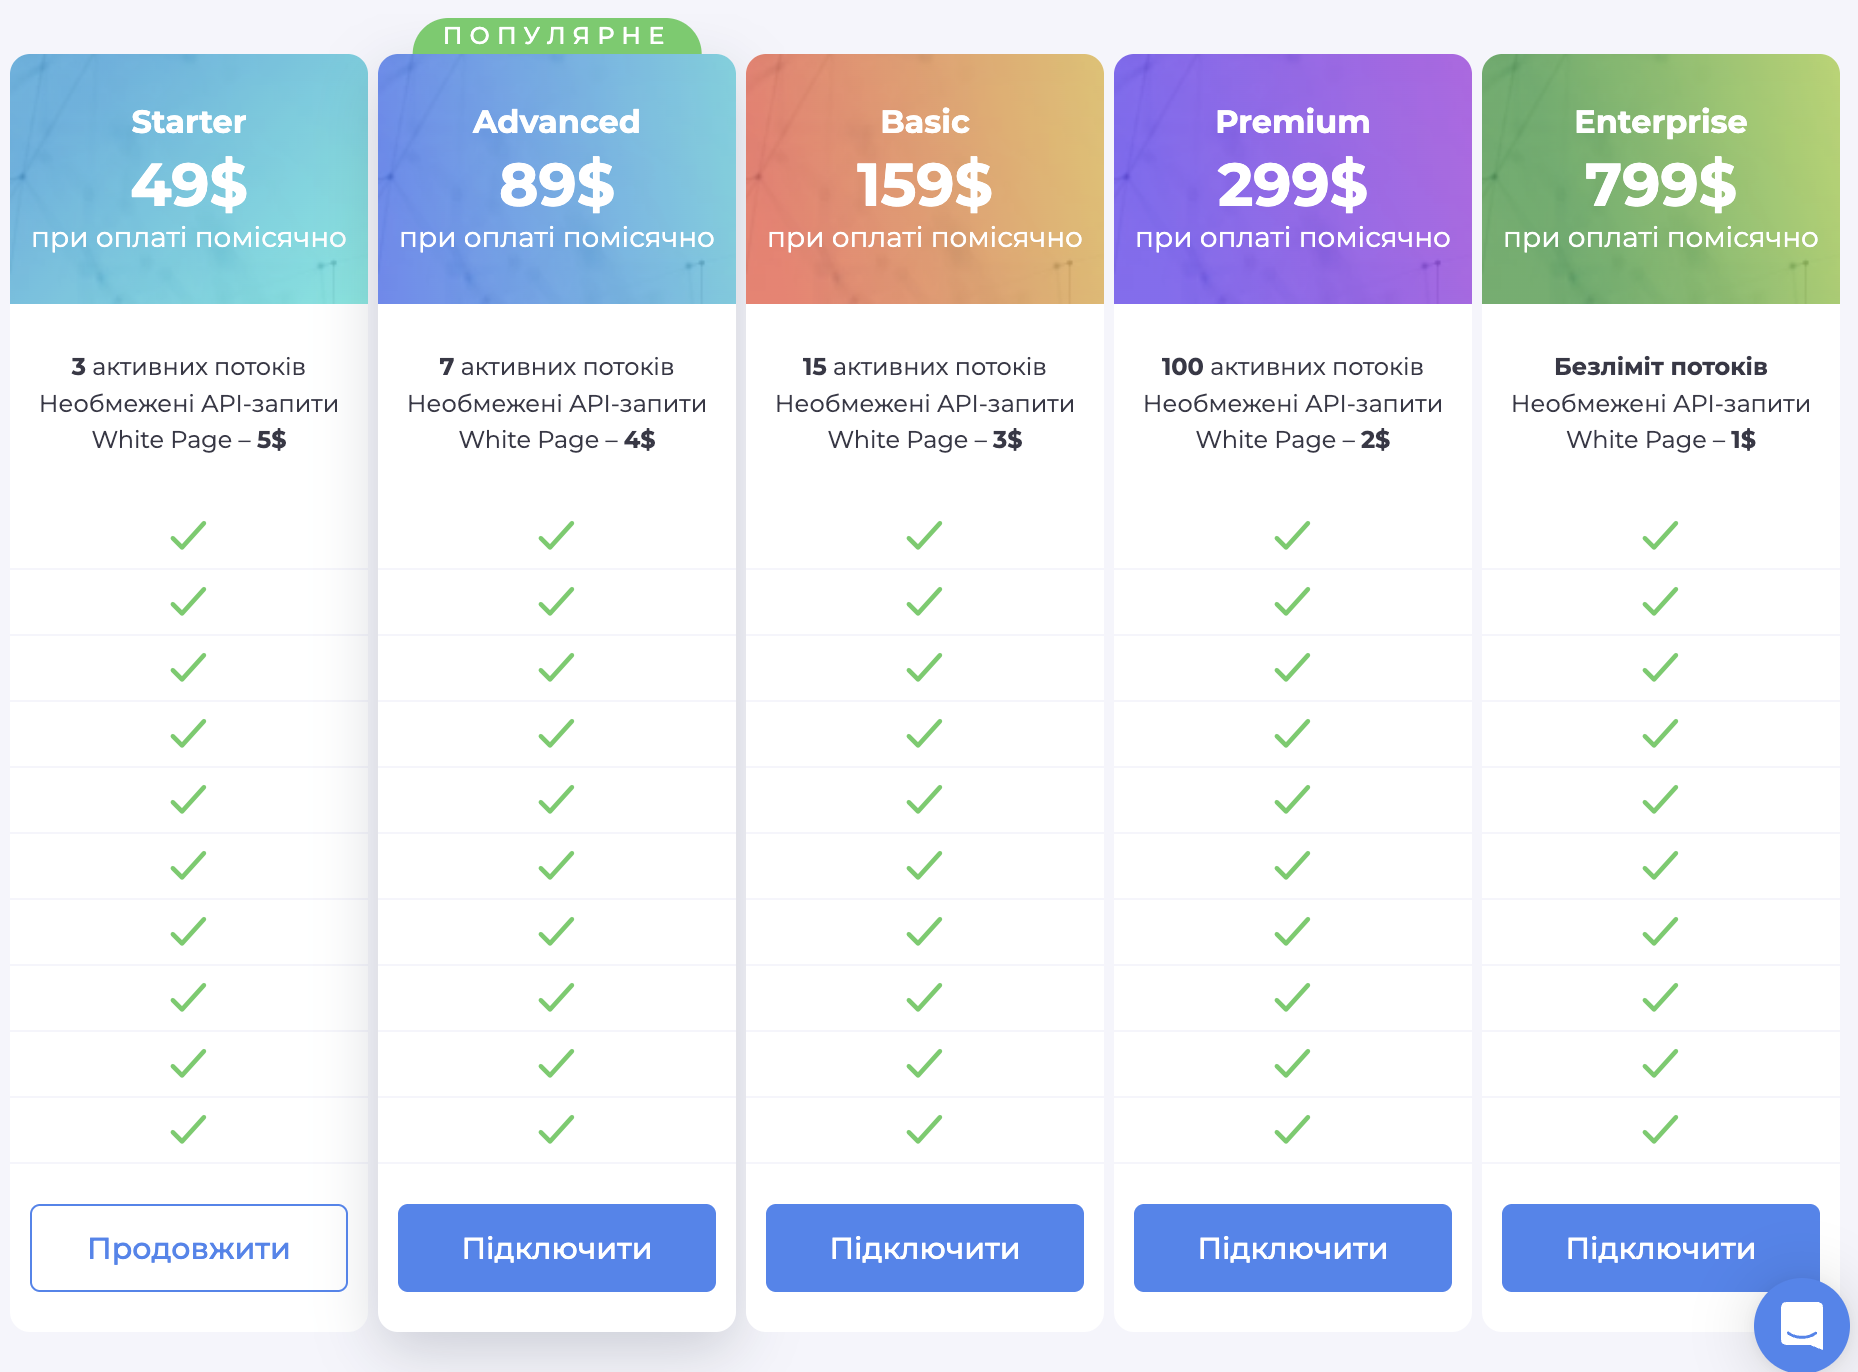The image size is (1858, 1372).
Task: Click first checkmark in Basic column
Action: (x=924, y=536)
